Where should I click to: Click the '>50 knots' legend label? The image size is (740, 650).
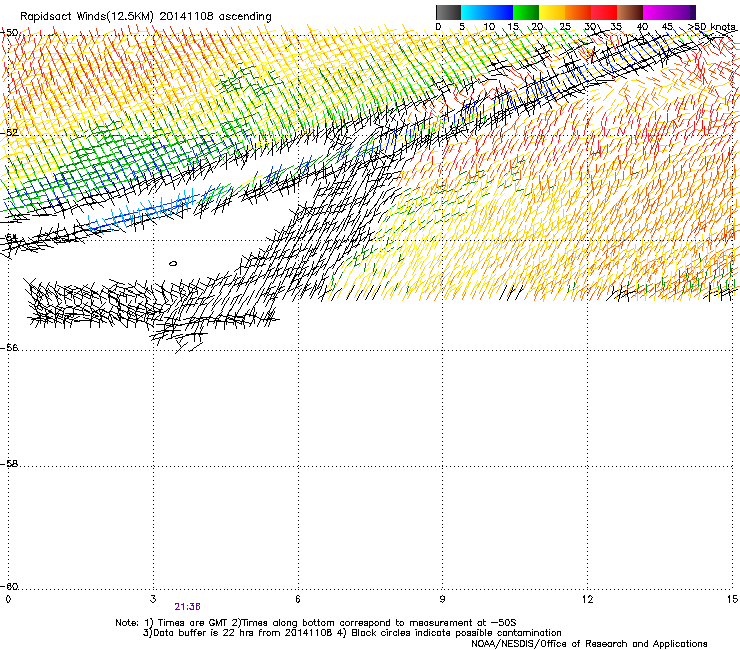(x=712, y=27)
